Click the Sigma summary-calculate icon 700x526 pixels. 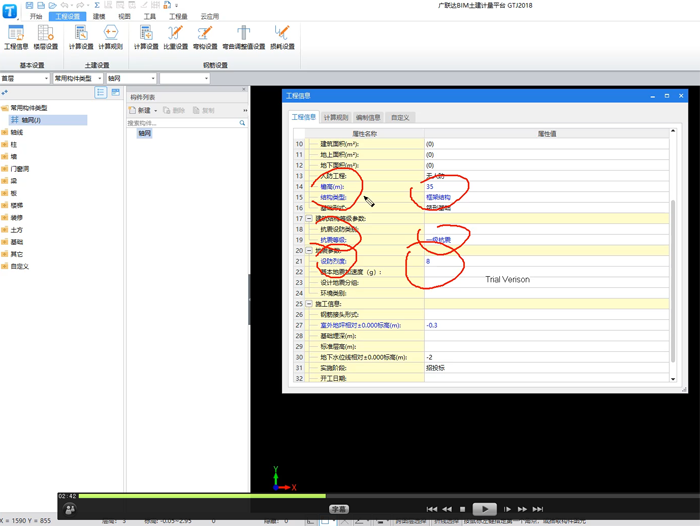coord(97,5)
